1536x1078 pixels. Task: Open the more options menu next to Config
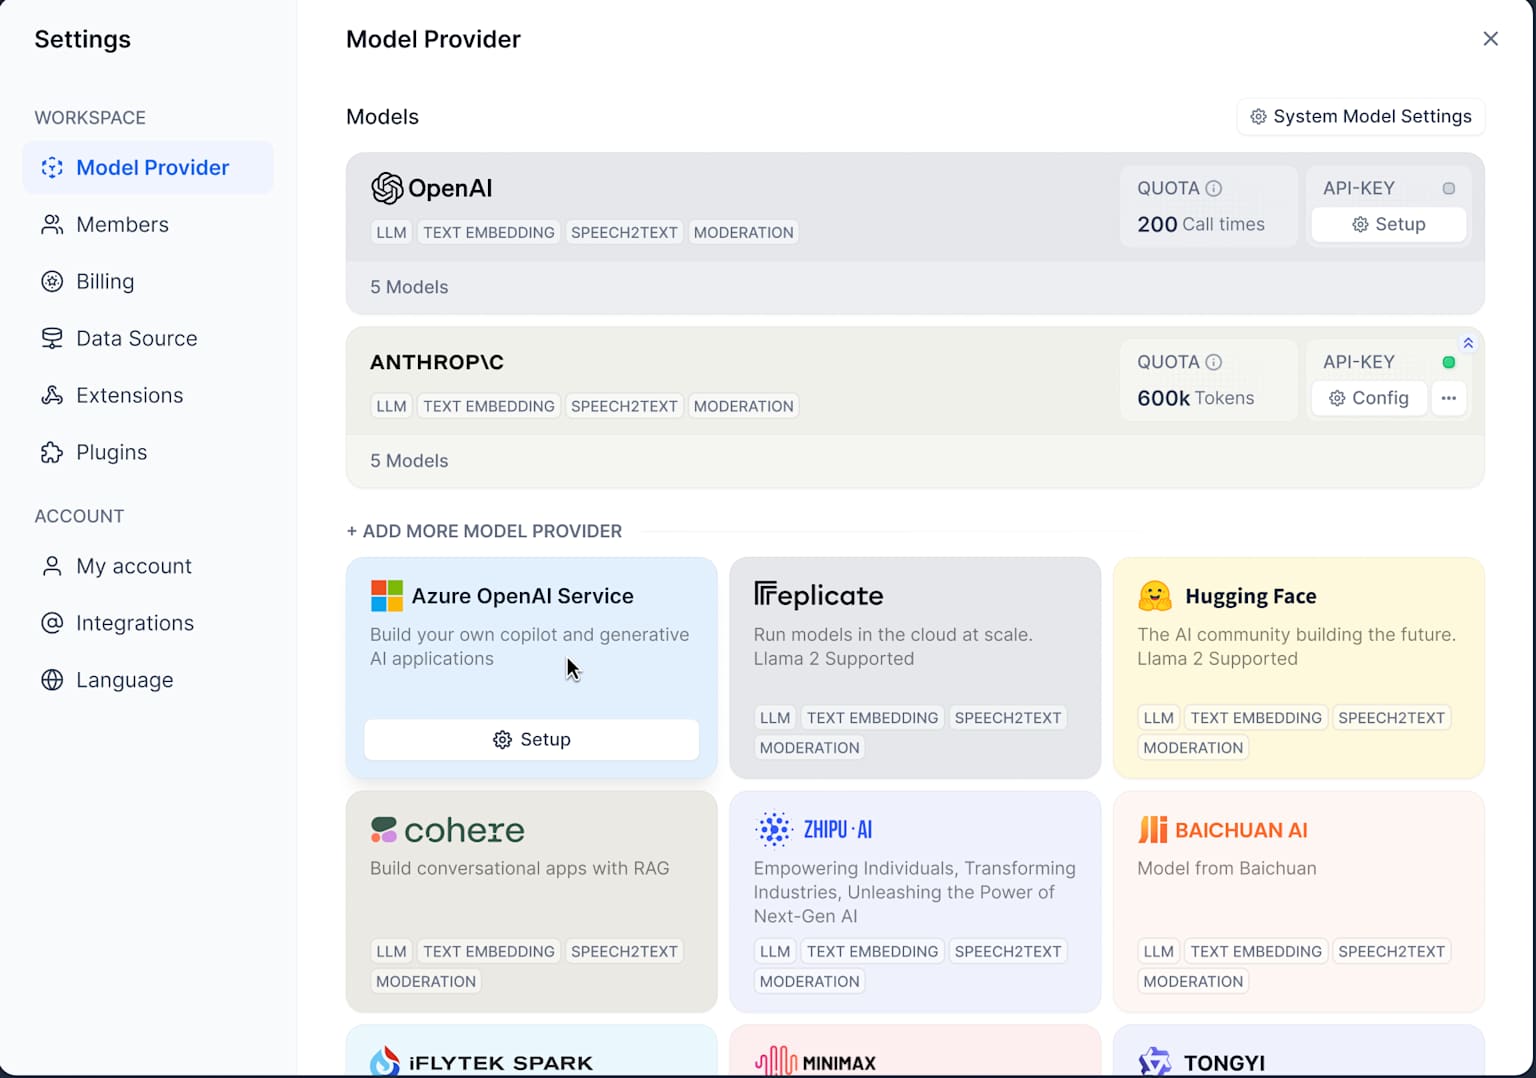point(1448,398)
